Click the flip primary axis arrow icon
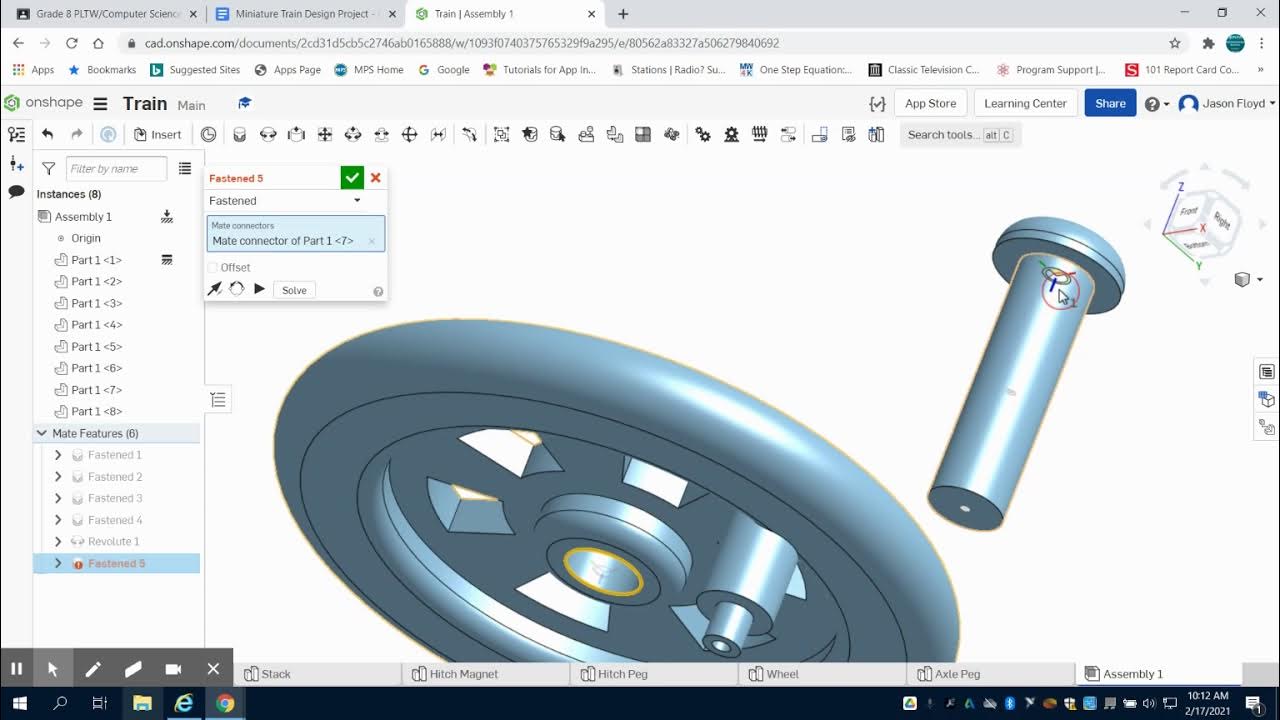Image resolution: width=1280 pixels, height=720 pixels. [x=214, y=289]
